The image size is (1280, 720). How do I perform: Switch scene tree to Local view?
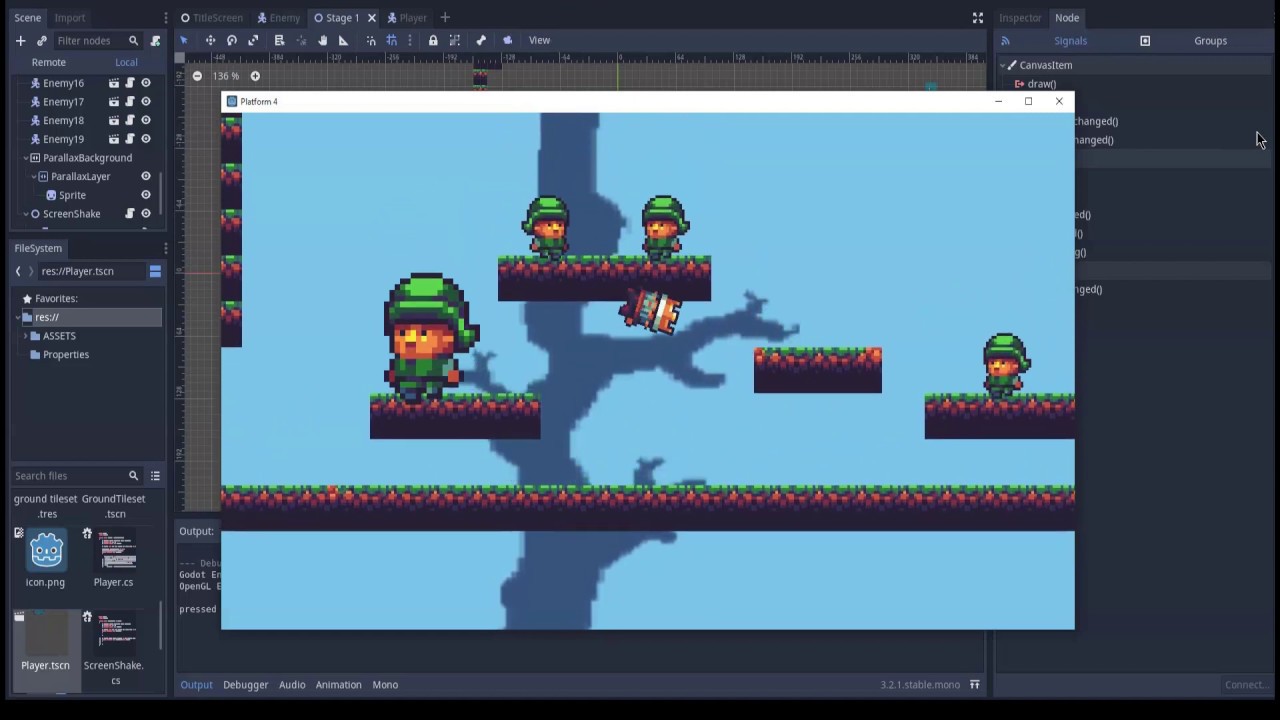click(x=126, y=62)
